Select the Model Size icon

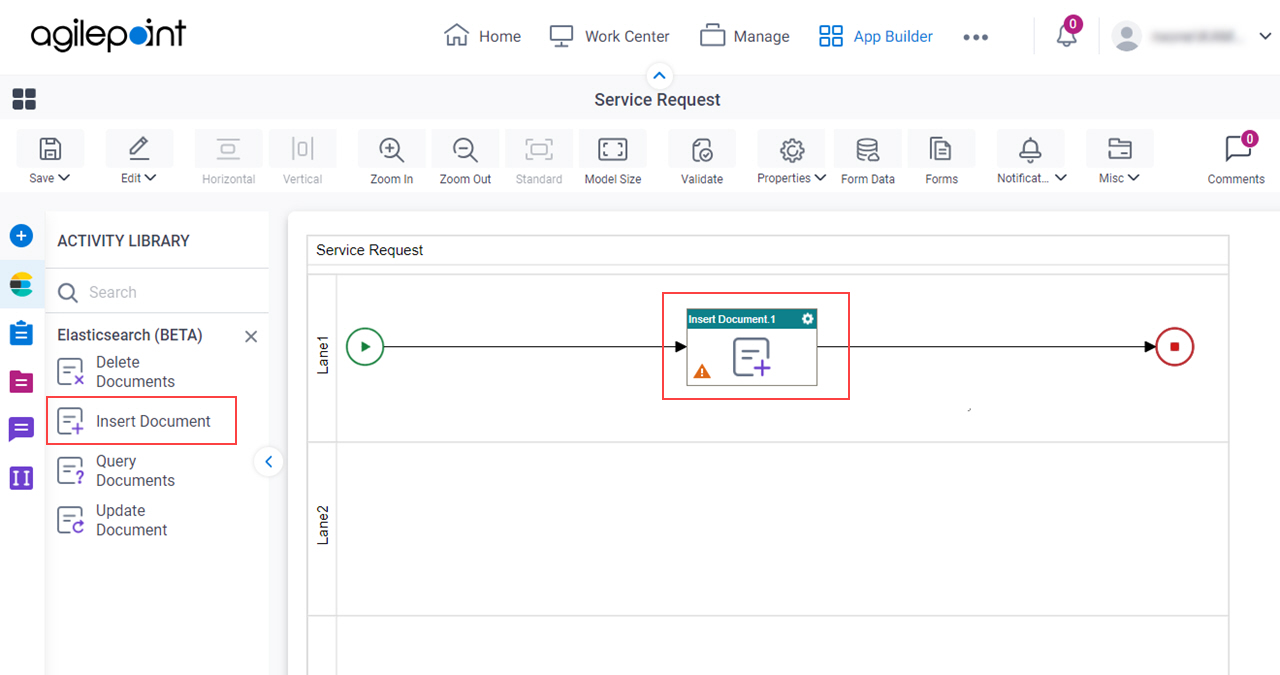[612, 150]
